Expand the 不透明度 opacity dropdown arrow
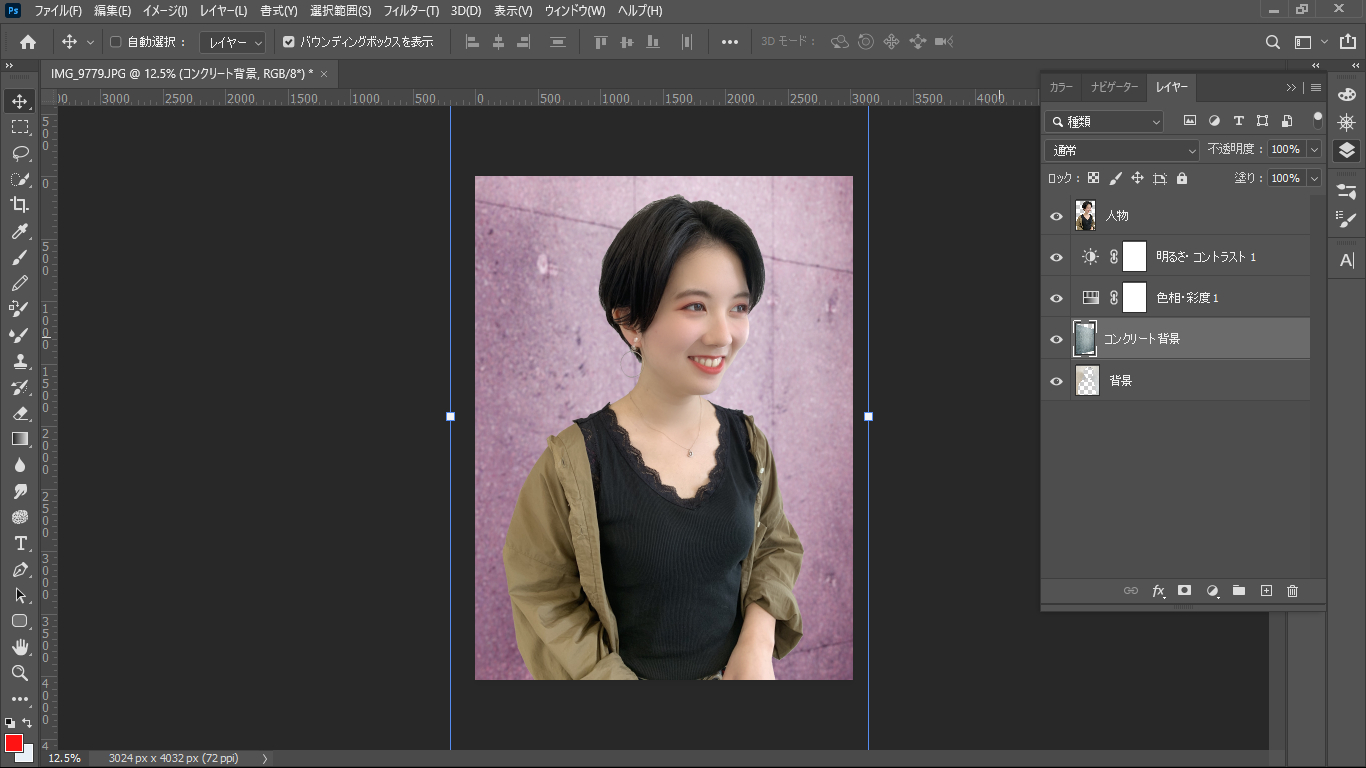Image resolution: width=1366 pixels, height=768 pixels. point(1314,149)
